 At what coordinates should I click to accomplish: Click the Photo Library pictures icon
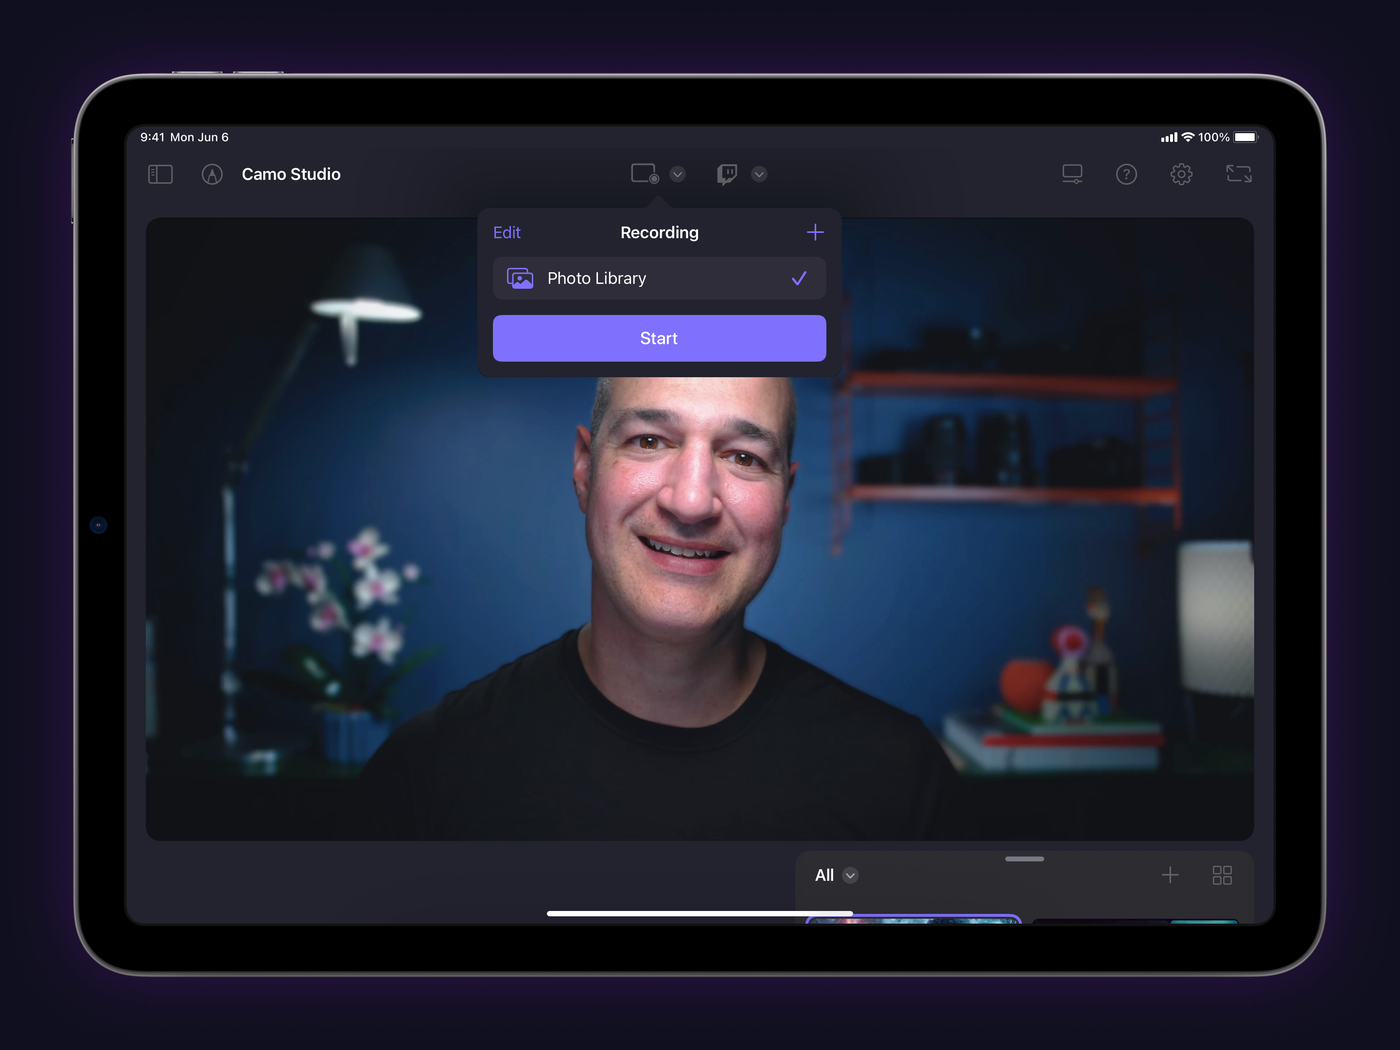520,278
